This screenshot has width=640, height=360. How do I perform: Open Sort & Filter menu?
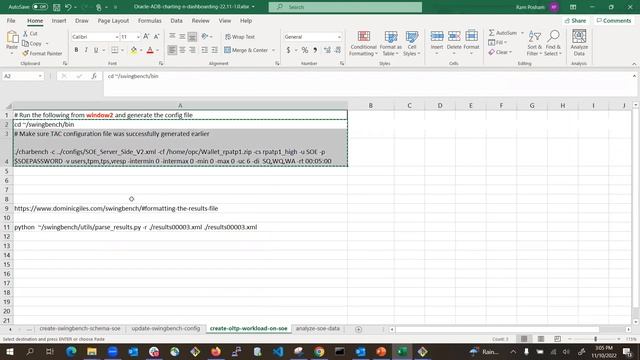[534, 43]
